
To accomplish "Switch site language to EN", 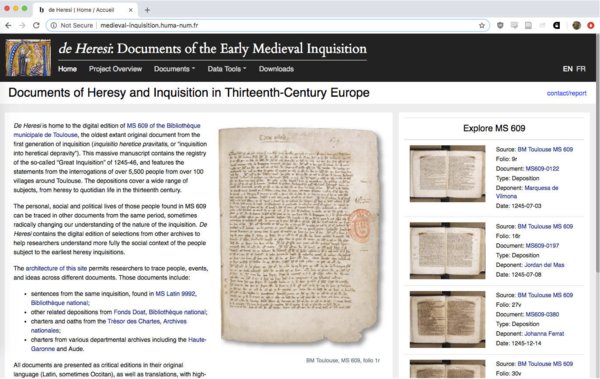I will click(567, 69).
